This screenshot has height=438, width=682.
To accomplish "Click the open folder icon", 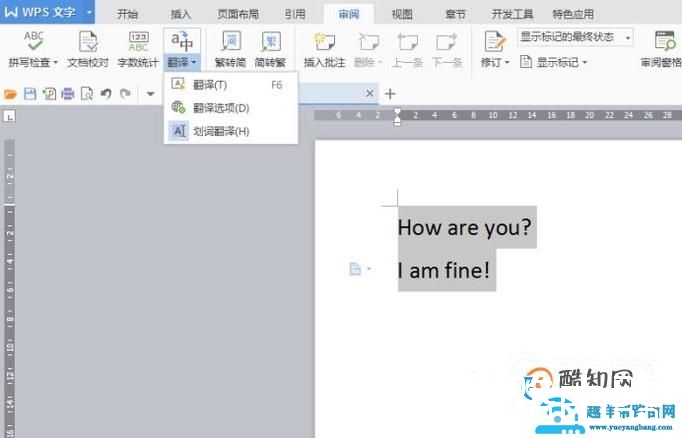I will coord(10,94).
